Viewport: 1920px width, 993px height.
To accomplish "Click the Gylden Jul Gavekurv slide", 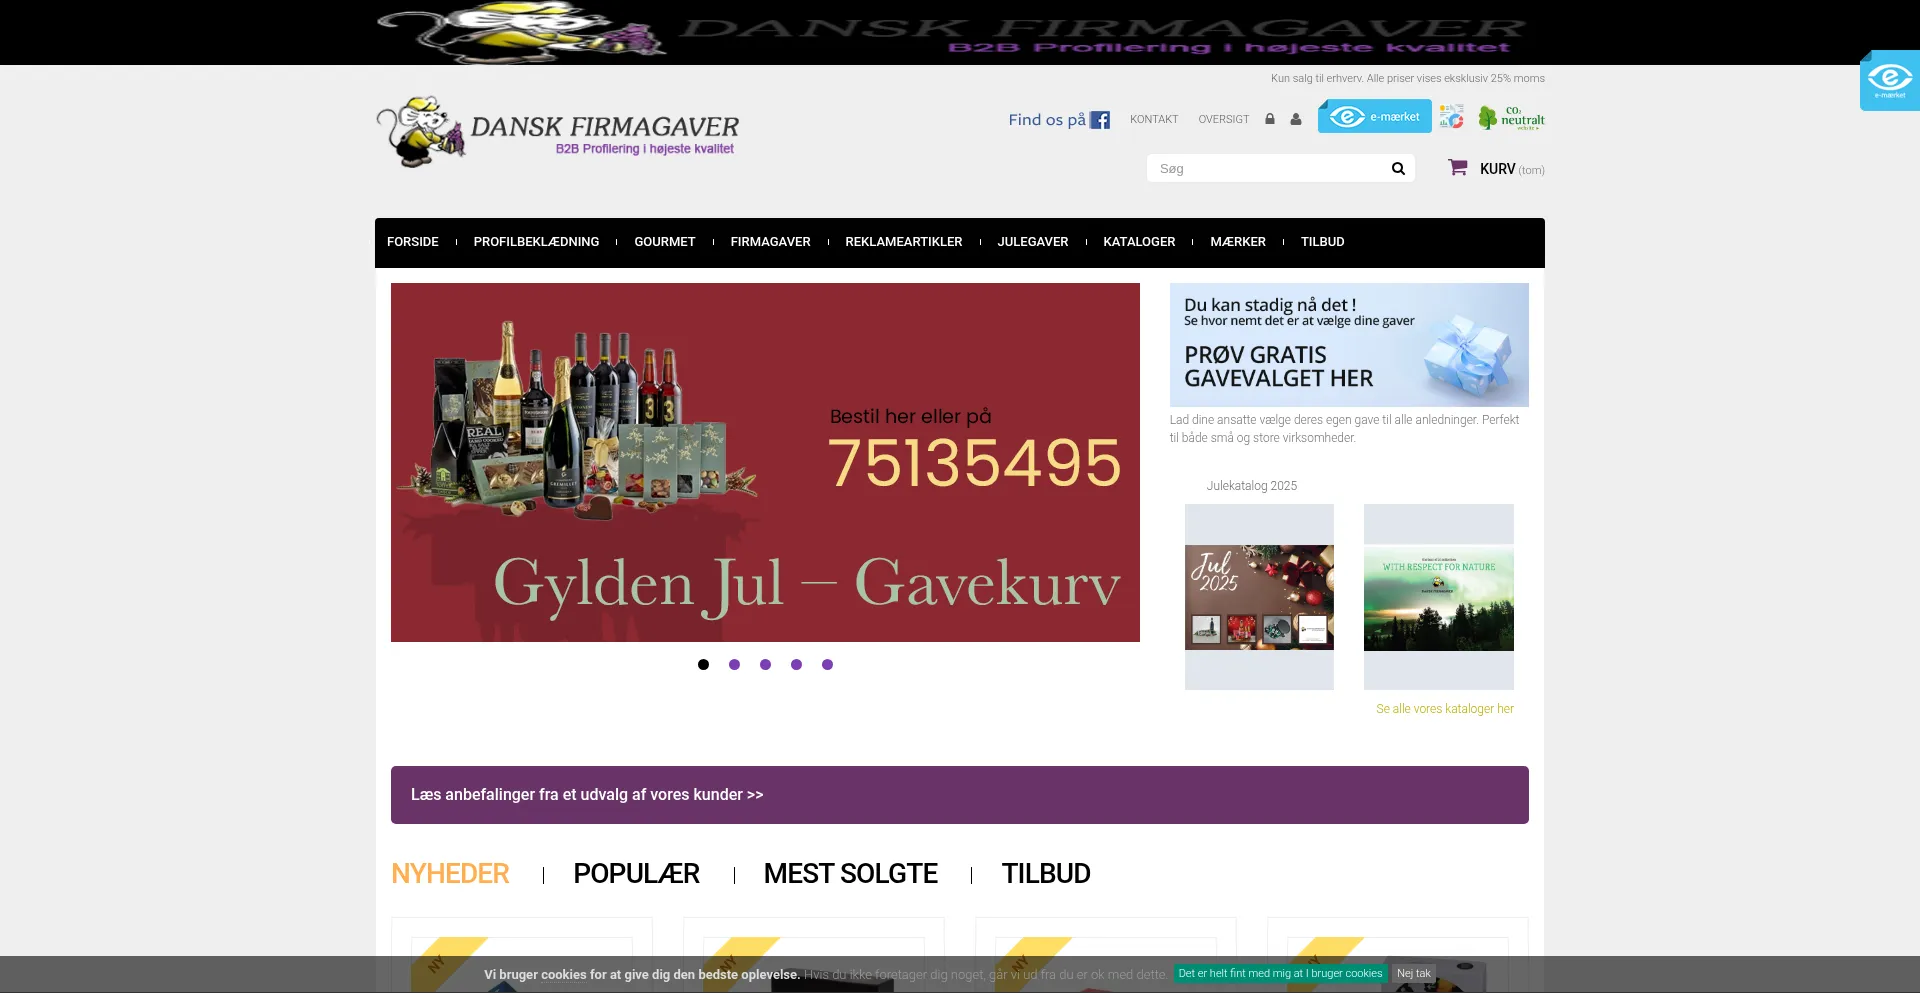I will pyautogui.click(x=765, y=462).
